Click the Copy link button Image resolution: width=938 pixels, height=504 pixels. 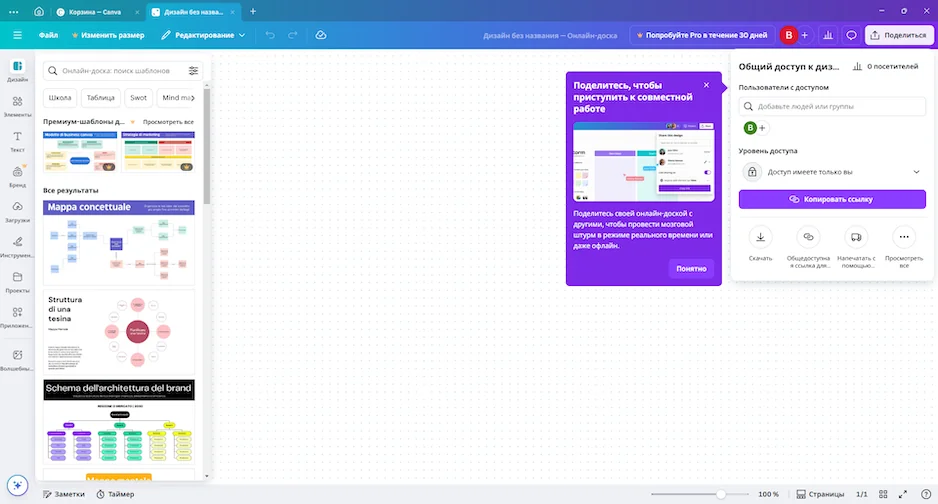click(x=832, y=199)
